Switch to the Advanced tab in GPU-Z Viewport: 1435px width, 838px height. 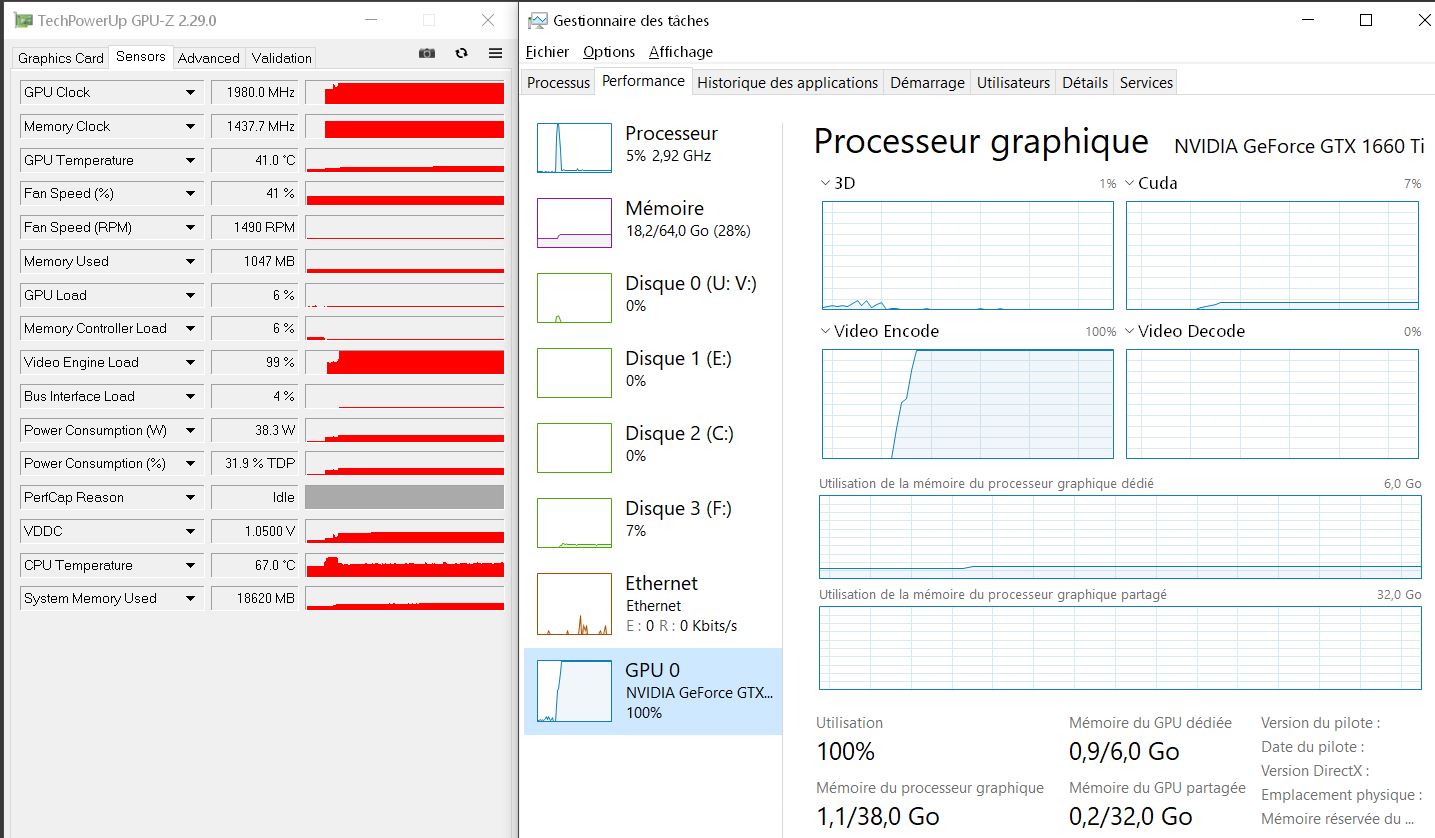coord(208,58)
